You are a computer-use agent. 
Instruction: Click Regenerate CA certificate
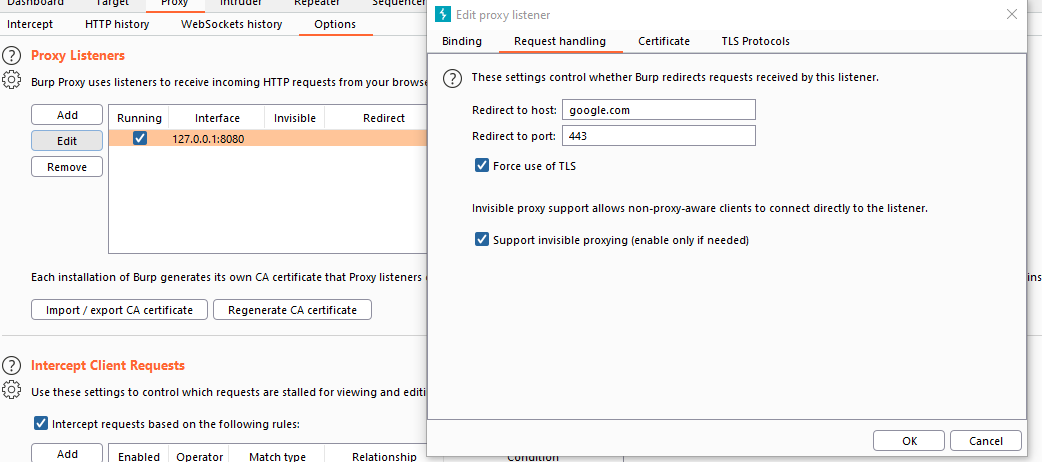[x=292, y=310]
